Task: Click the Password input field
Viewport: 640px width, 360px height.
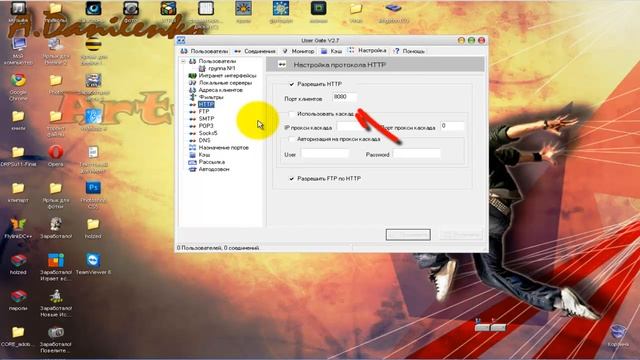Action: point(417,154)
